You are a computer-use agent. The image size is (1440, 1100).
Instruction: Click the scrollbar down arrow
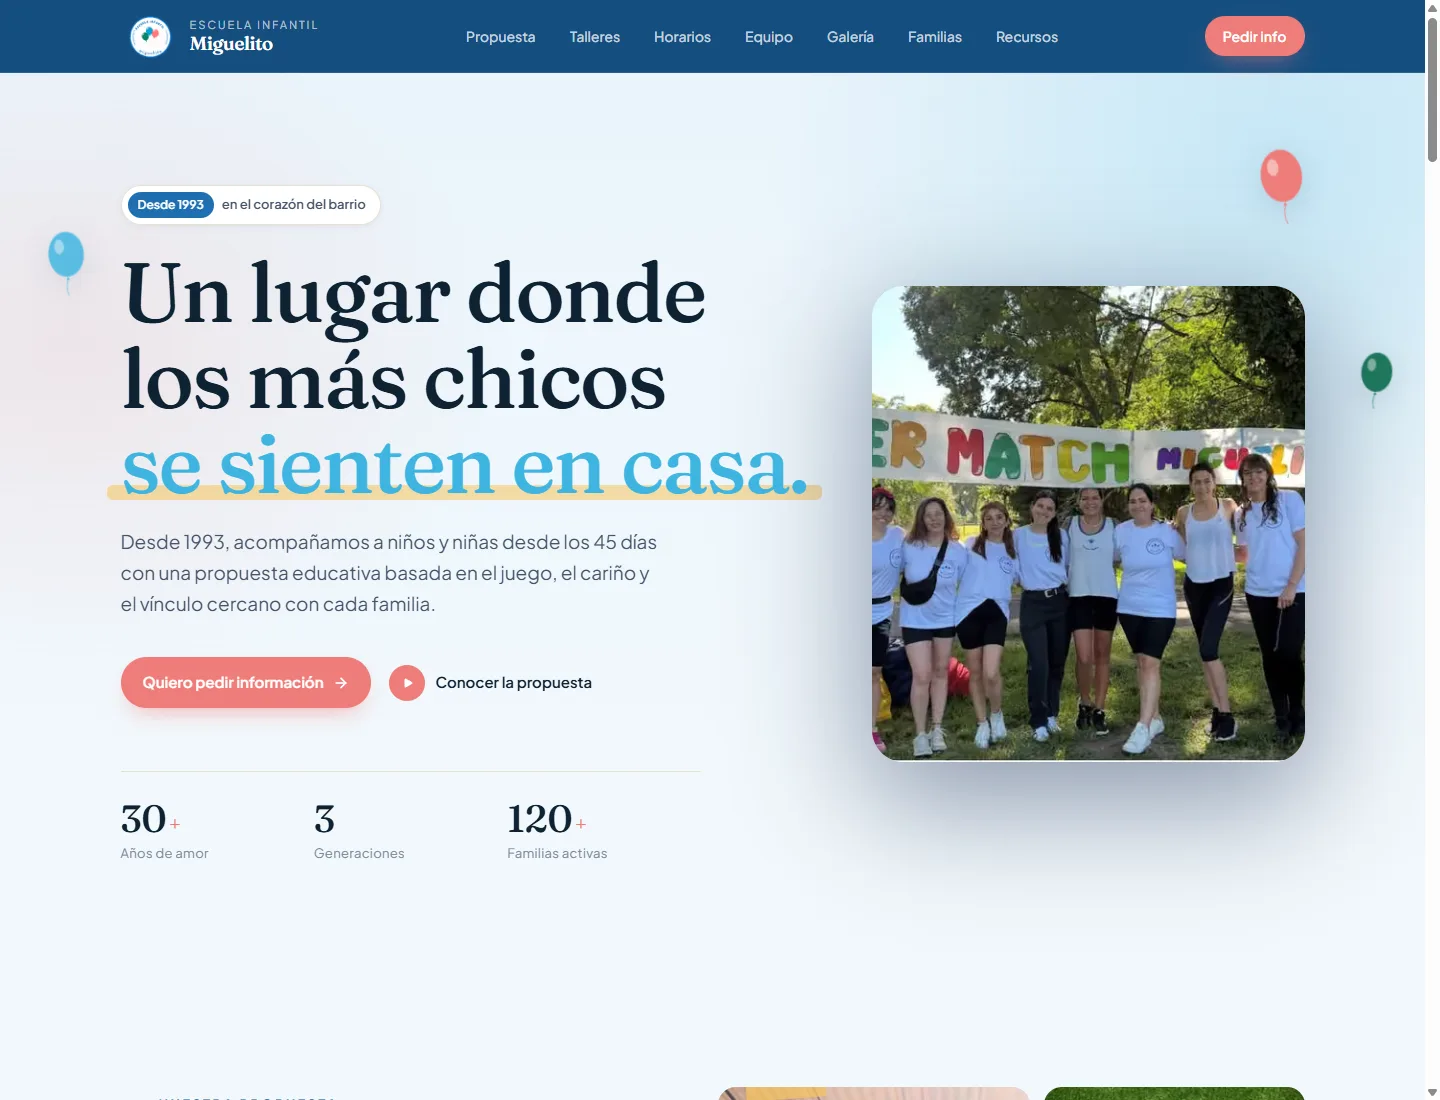click(1432, 1092)
